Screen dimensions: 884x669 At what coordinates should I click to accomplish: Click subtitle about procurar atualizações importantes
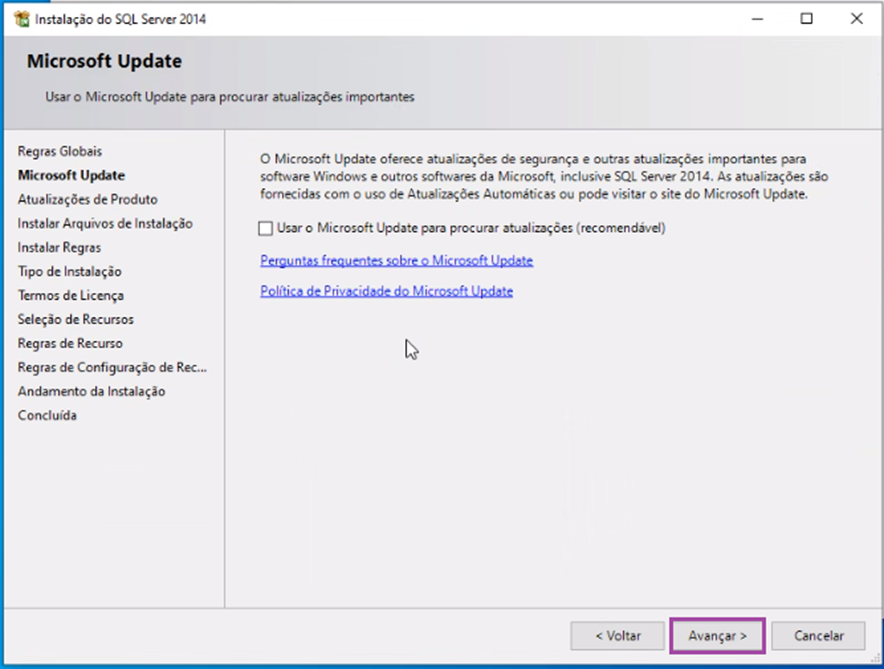pos(230,97)
